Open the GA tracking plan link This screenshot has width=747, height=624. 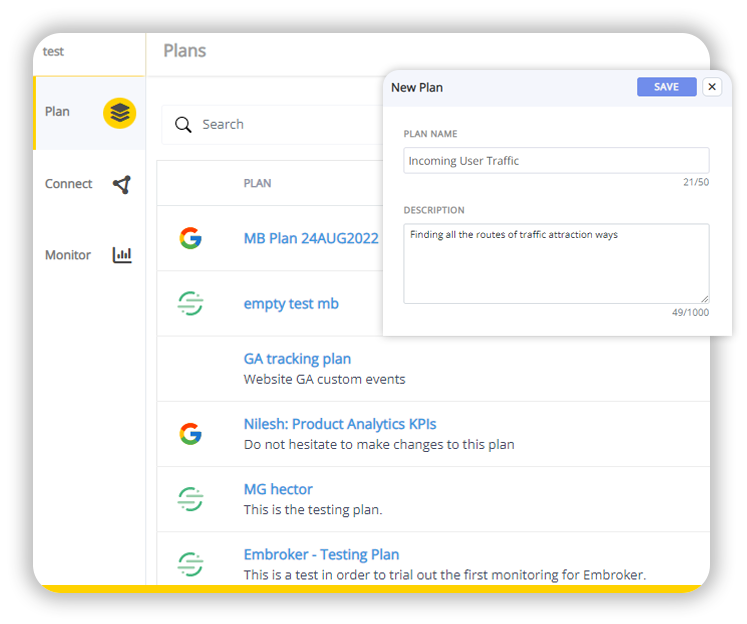click(x=297, y=359)
